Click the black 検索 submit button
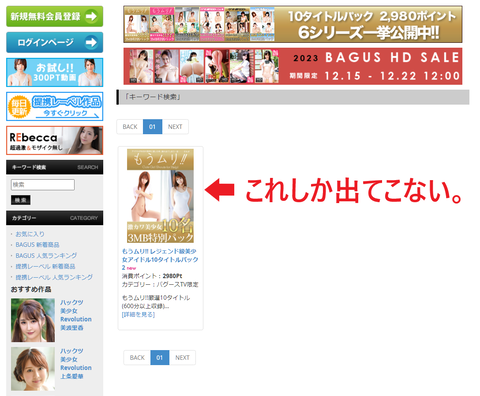The height and width of the screenshot is (396, 480). [21, 200]
